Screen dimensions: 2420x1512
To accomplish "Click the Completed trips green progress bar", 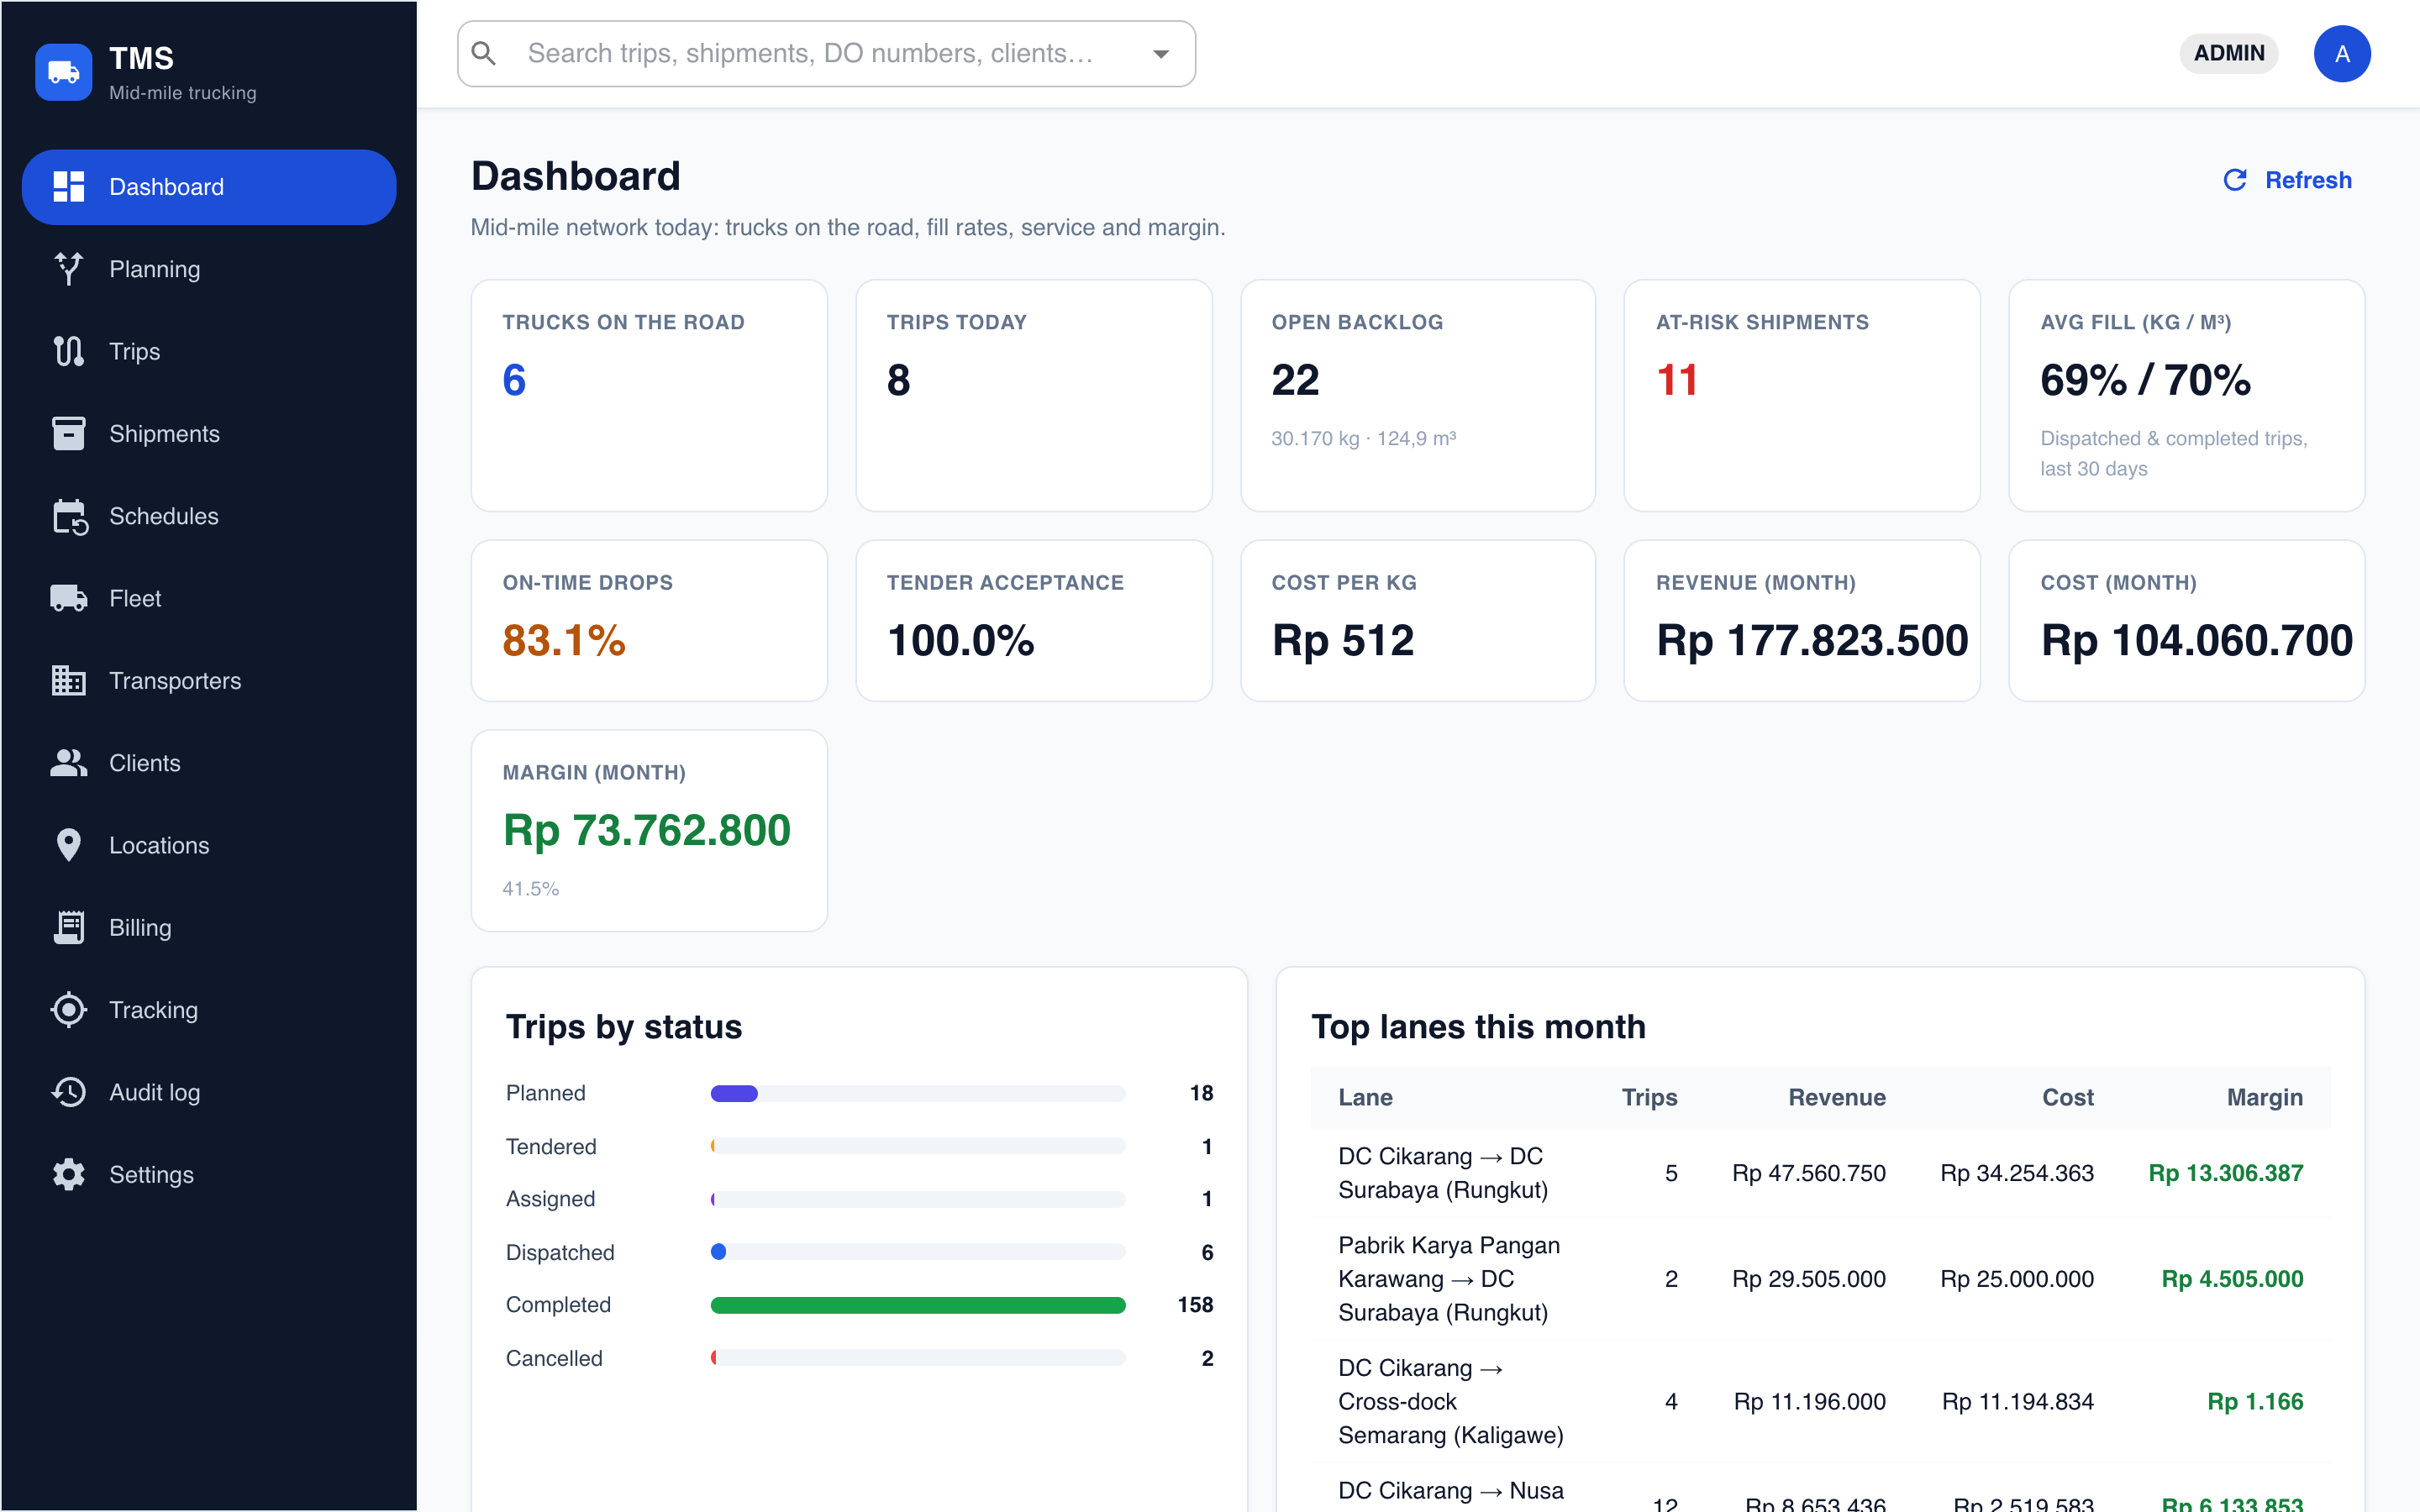I will pos(917,1305).
